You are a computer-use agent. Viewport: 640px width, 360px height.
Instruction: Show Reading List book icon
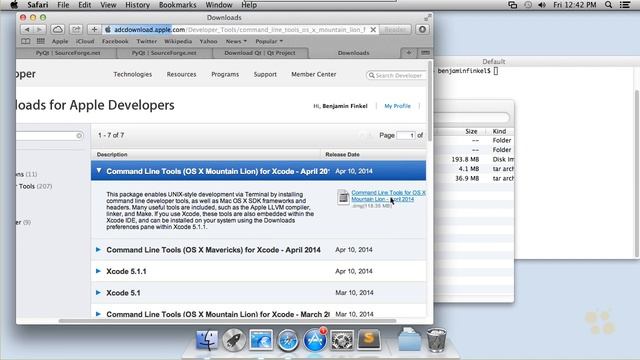pos(26,41)
